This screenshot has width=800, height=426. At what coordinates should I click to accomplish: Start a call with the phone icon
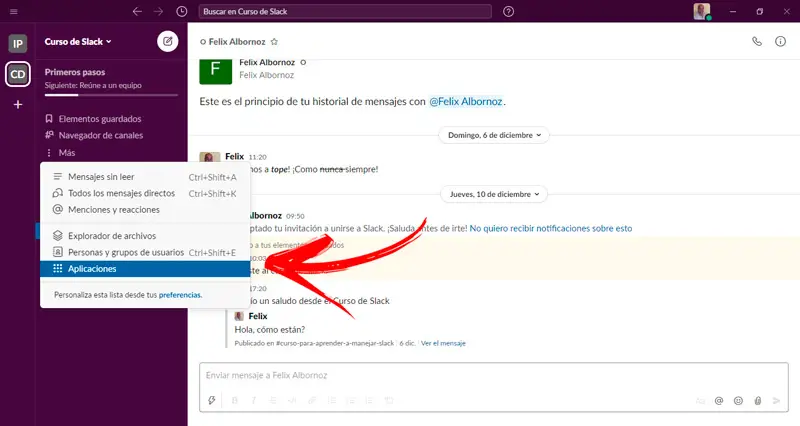click(757, 42)
